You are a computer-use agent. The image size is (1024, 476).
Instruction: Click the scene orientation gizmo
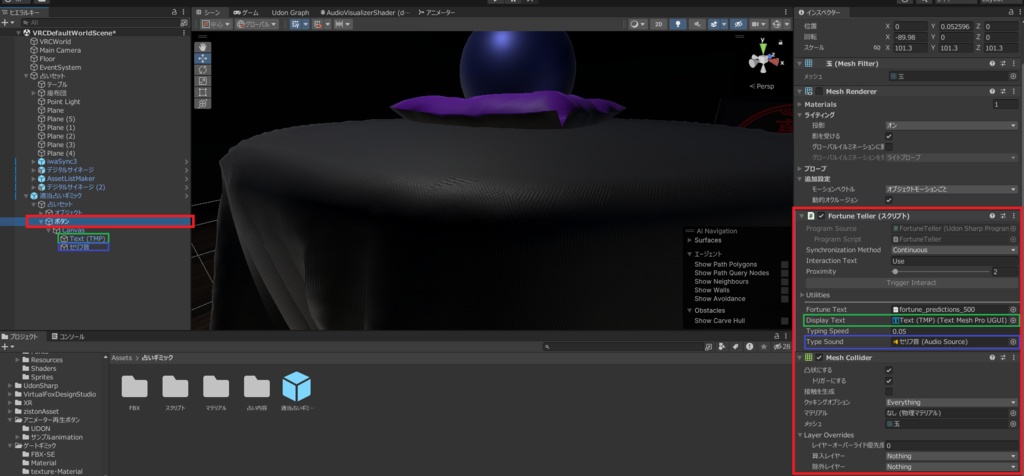[763, 60]
